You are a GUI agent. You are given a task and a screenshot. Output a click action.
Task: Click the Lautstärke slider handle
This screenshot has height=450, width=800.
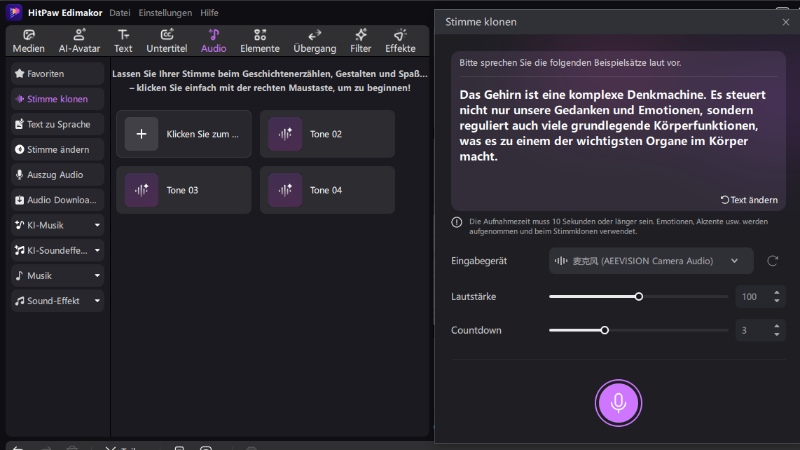(639, 297)
